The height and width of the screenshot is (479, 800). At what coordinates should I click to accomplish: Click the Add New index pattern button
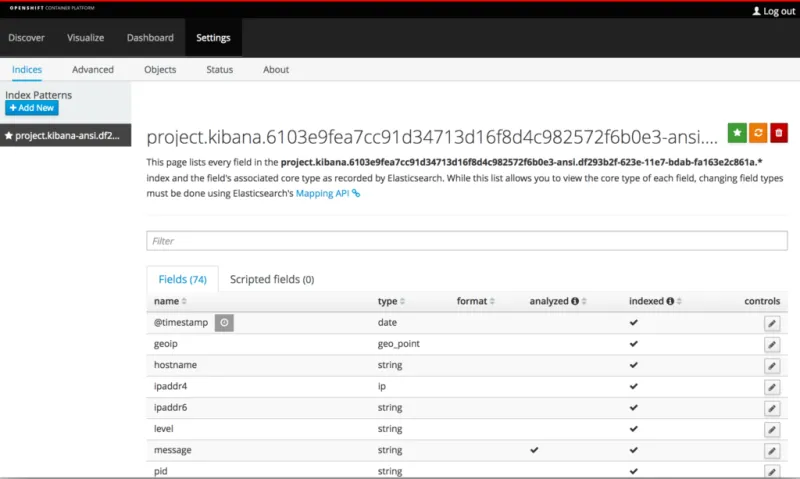(32, 107)
